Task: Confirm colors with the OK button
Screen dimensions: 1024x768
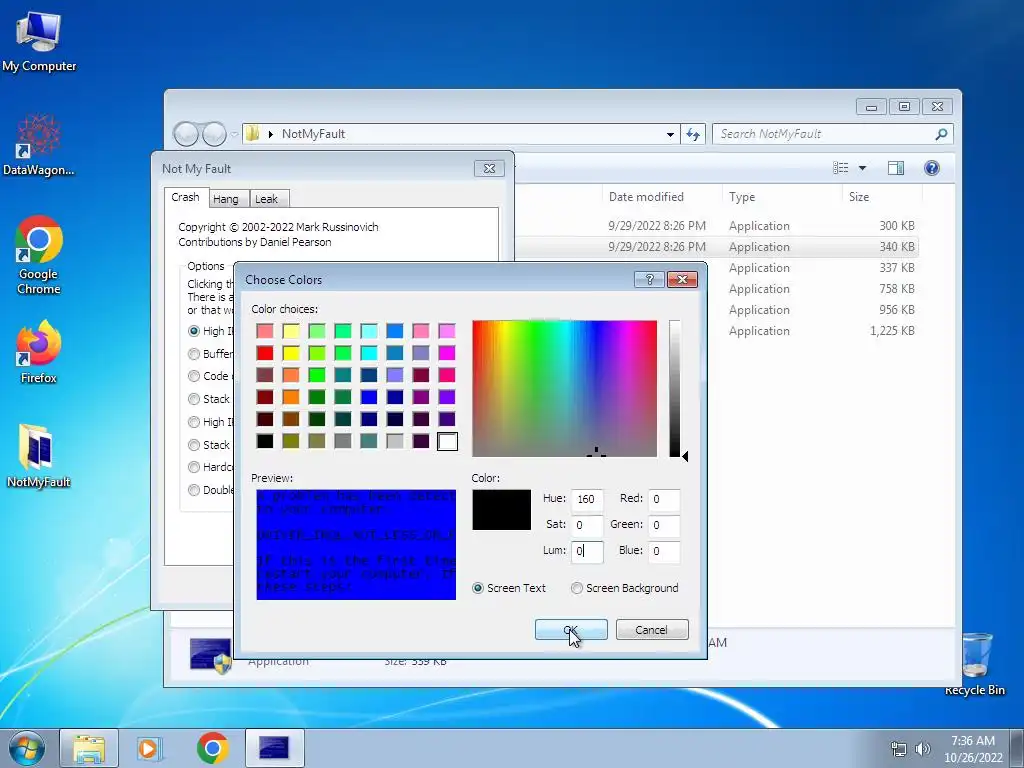Action: (x=571, y=630)
